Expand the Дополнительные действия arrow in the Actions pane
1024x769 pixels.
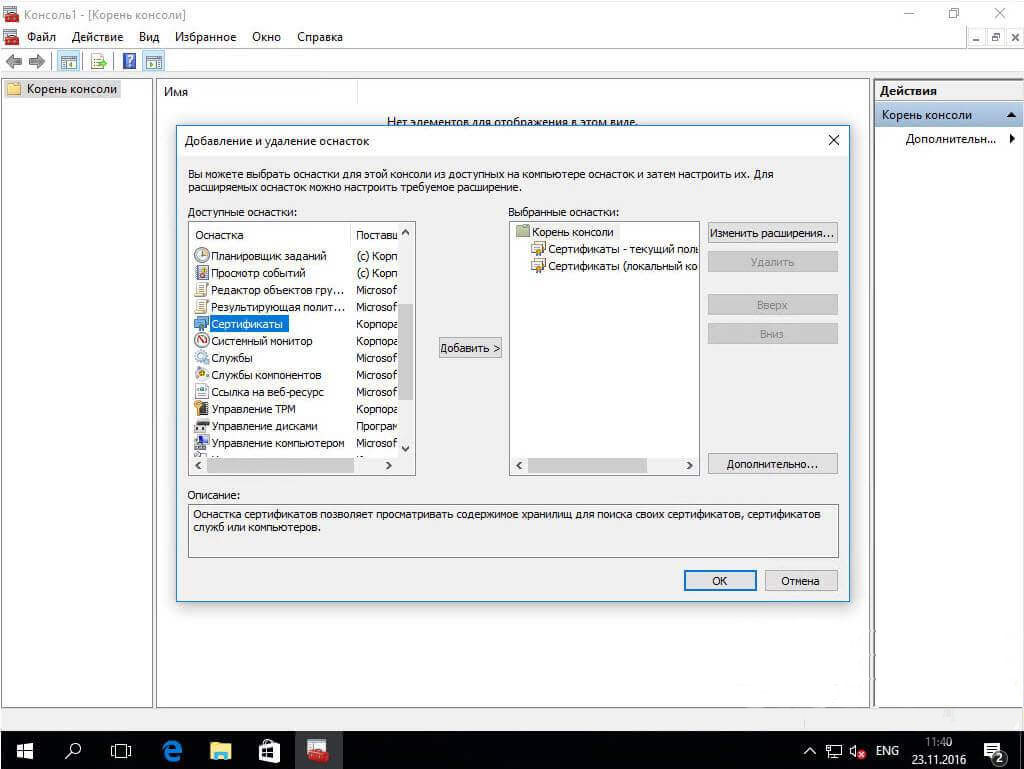coord(1012,138)
